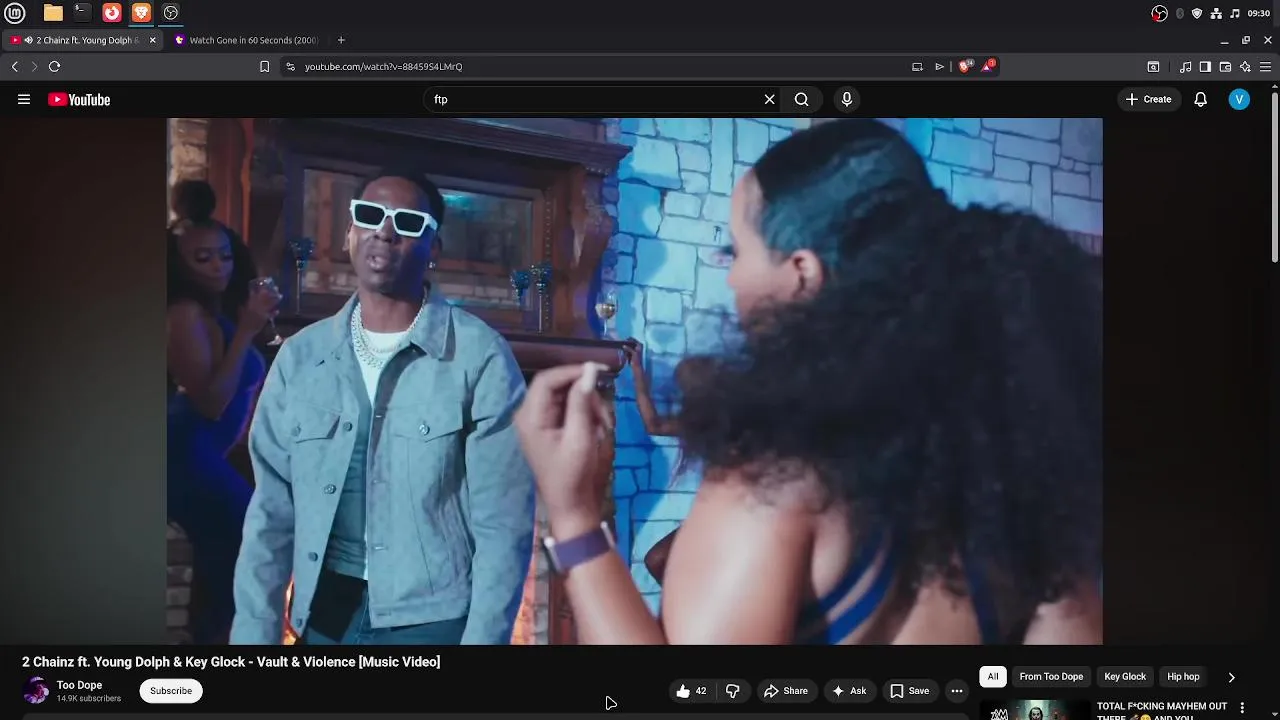Image resolution: width=1280 pixels, height=720 pixels.
Task: Open YouTube notifications bell
Action: click(x=1200, y=99)
